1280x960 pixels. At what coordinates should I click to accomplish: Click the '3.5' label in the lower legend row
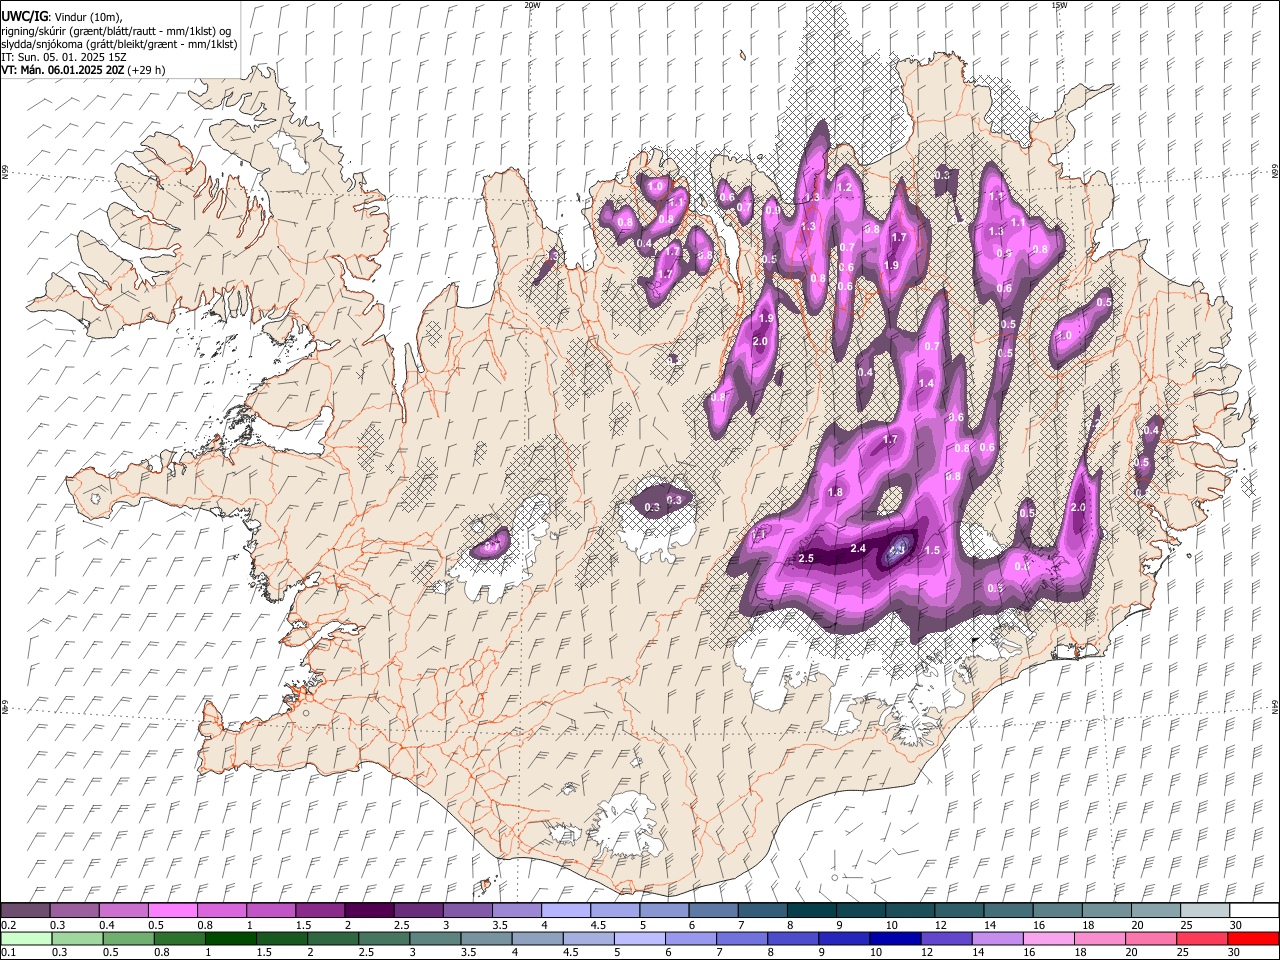[x=469, y=953]
